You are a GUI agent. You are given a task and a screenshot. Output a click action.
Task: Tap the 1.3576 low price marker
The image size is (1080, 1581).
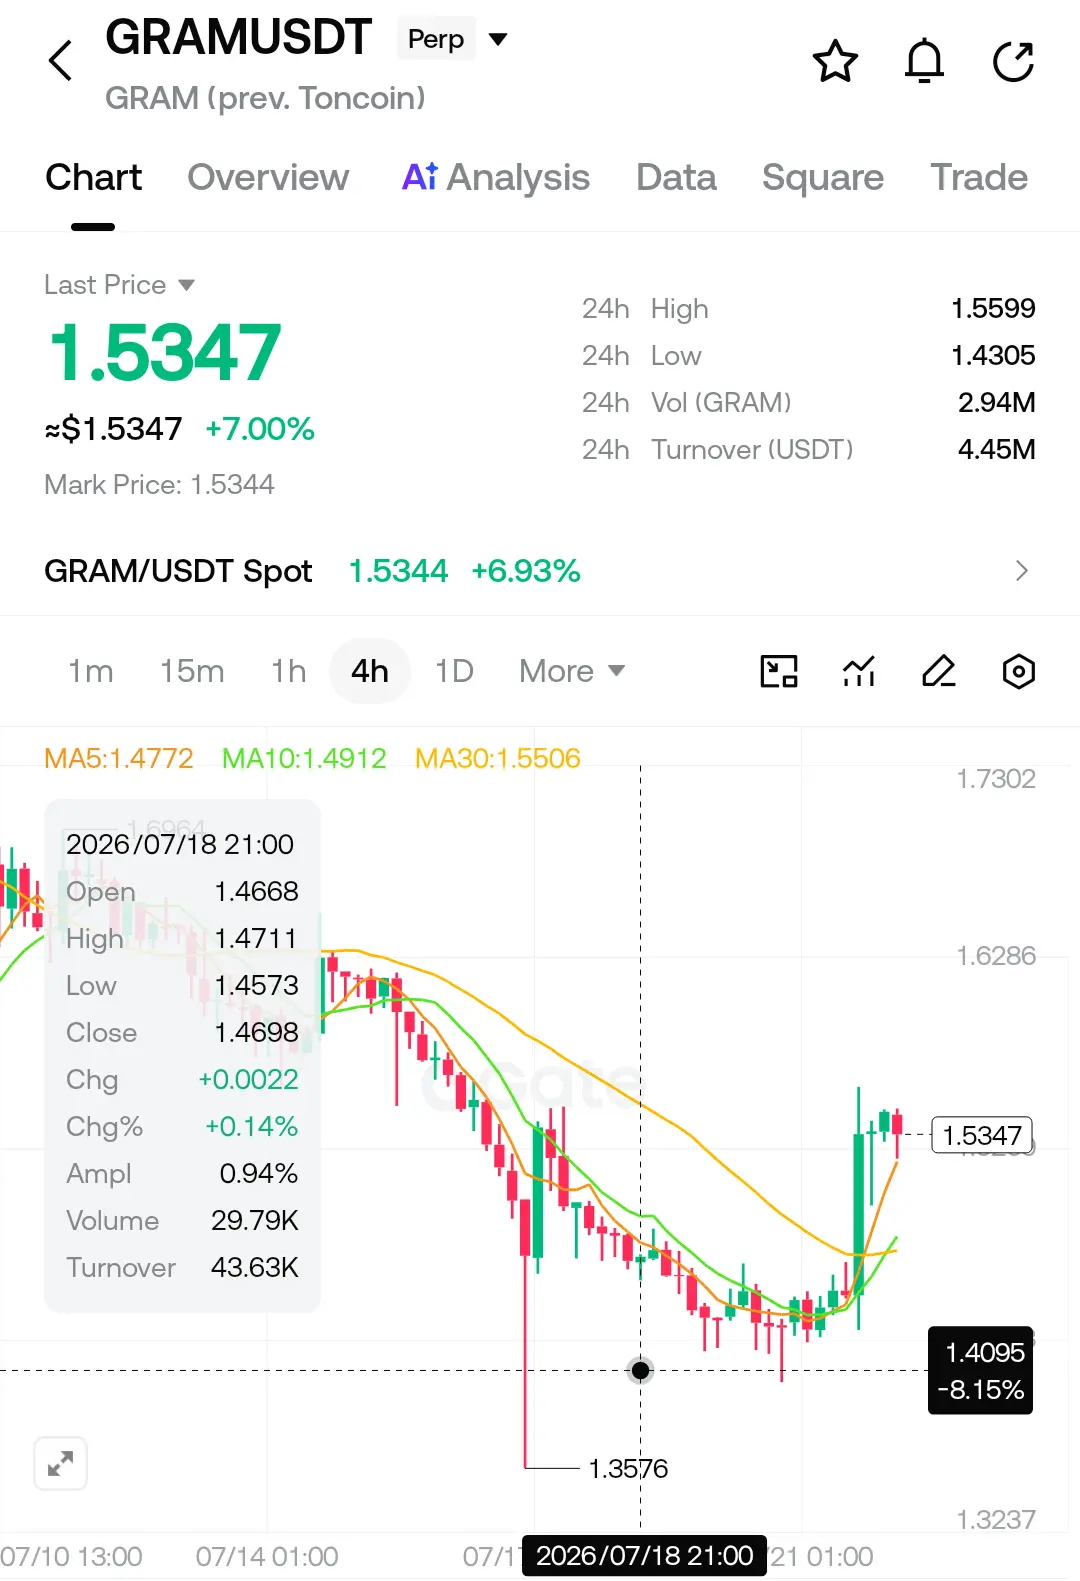(x=628, y=1468)
